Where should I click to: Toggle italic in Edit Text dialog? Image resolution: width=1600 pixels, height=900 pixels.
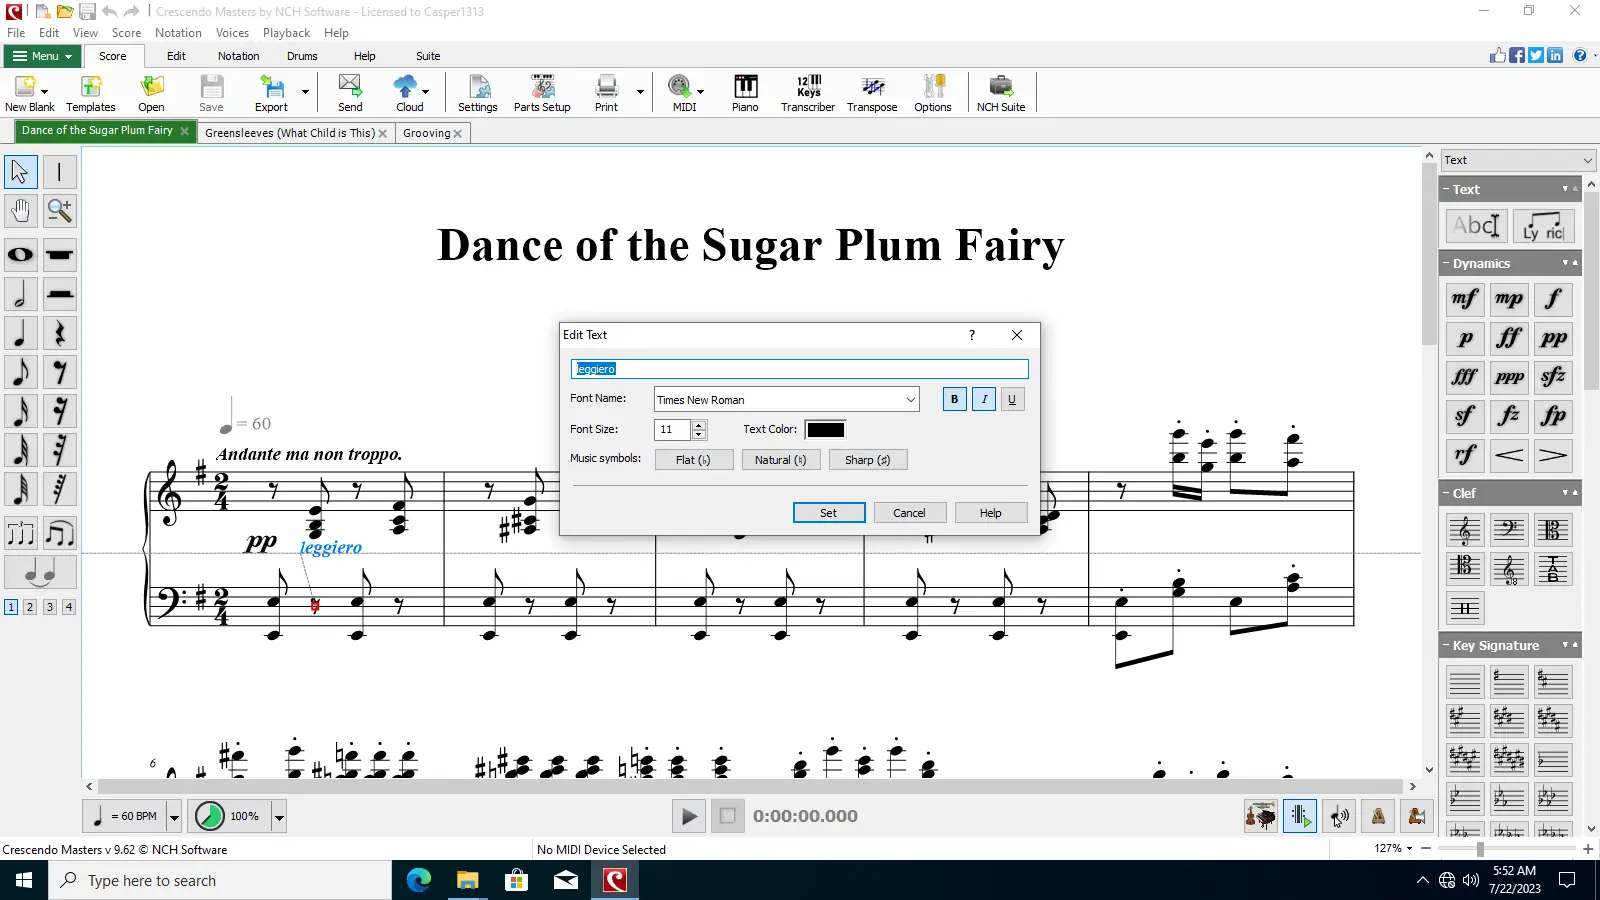(x=984, y=400)
